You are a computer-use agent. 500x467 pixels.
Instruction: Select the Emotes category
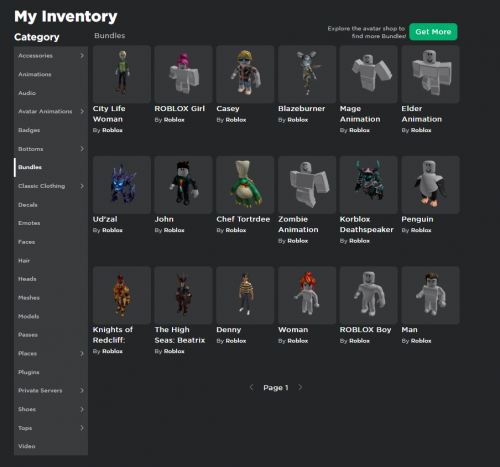click(51, 223)
